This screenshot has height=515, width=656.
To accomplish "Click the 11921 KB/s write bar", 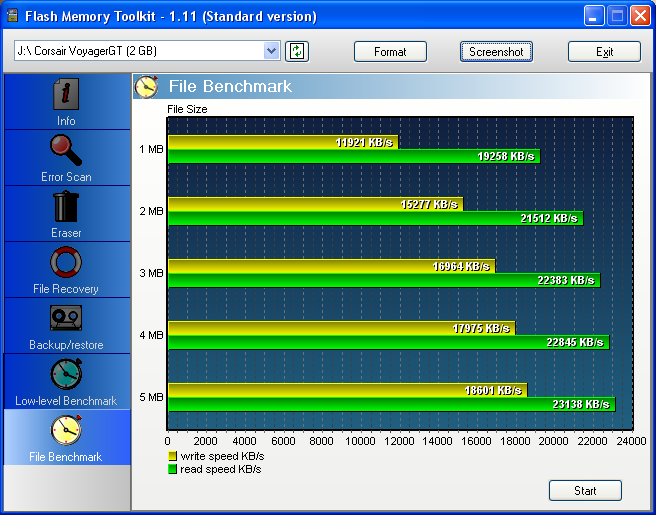I will (x=283, y=142).
